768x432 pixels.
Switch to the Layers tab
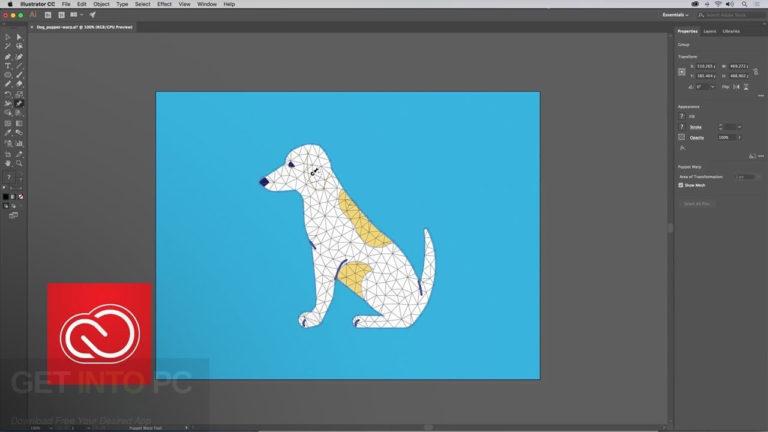pyautogui.click(x=710, y=31)
